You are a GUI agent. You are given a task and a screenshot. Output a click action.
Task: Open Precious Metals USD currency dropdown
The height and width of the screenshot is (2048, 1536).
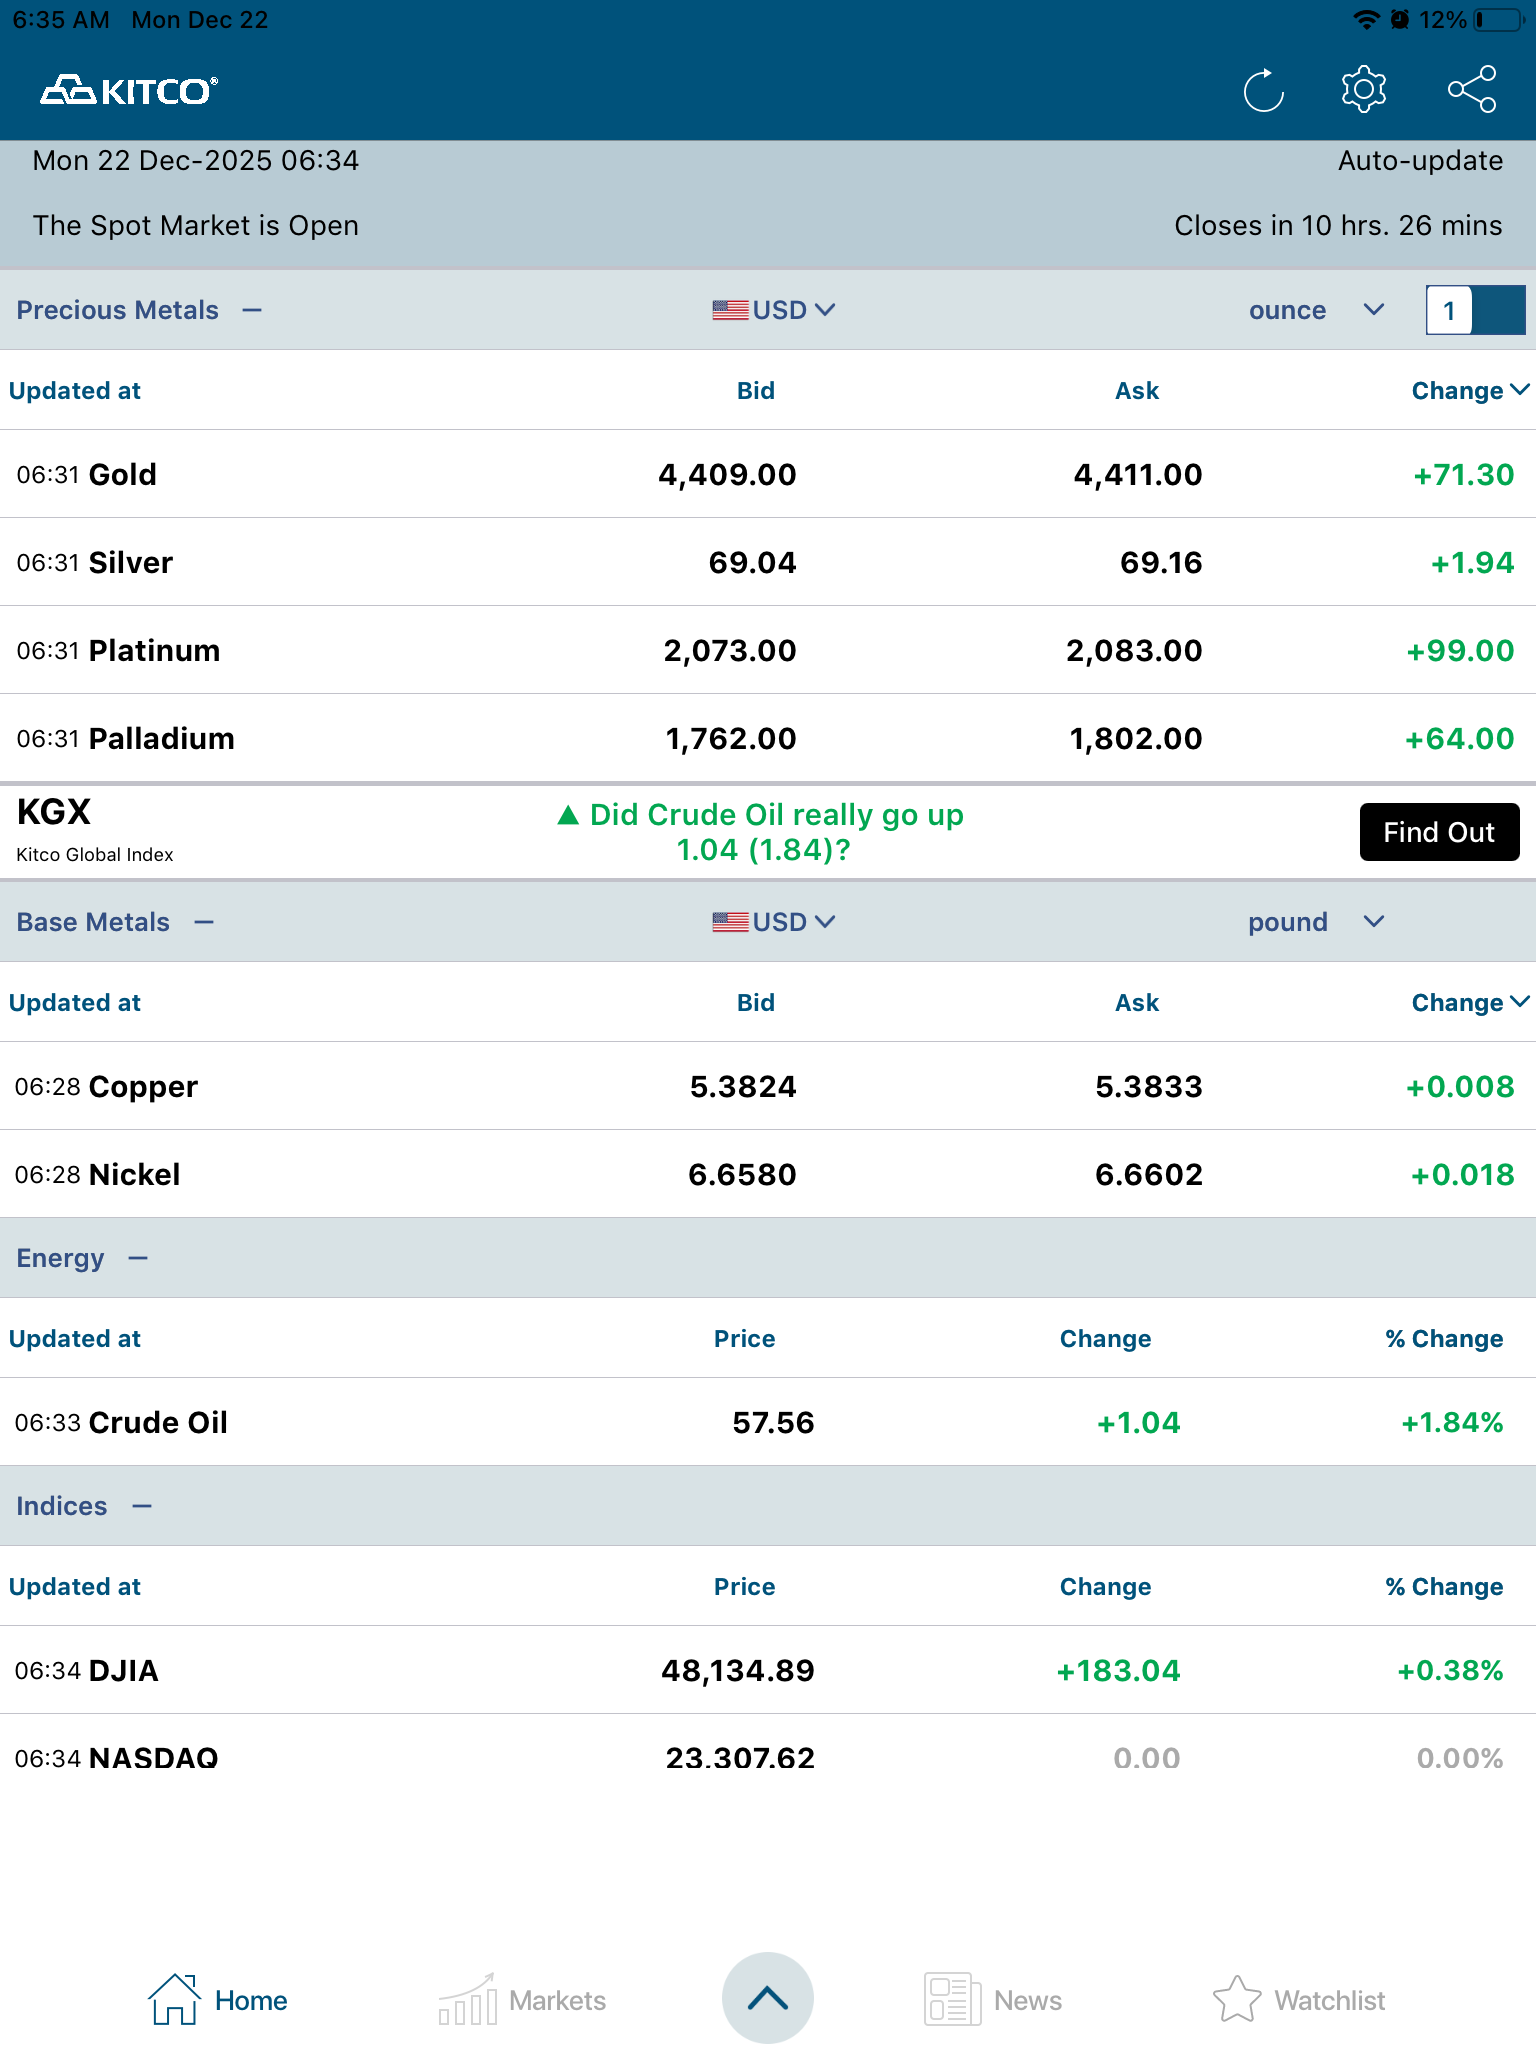pyautogui.click(x=774, y=310)
